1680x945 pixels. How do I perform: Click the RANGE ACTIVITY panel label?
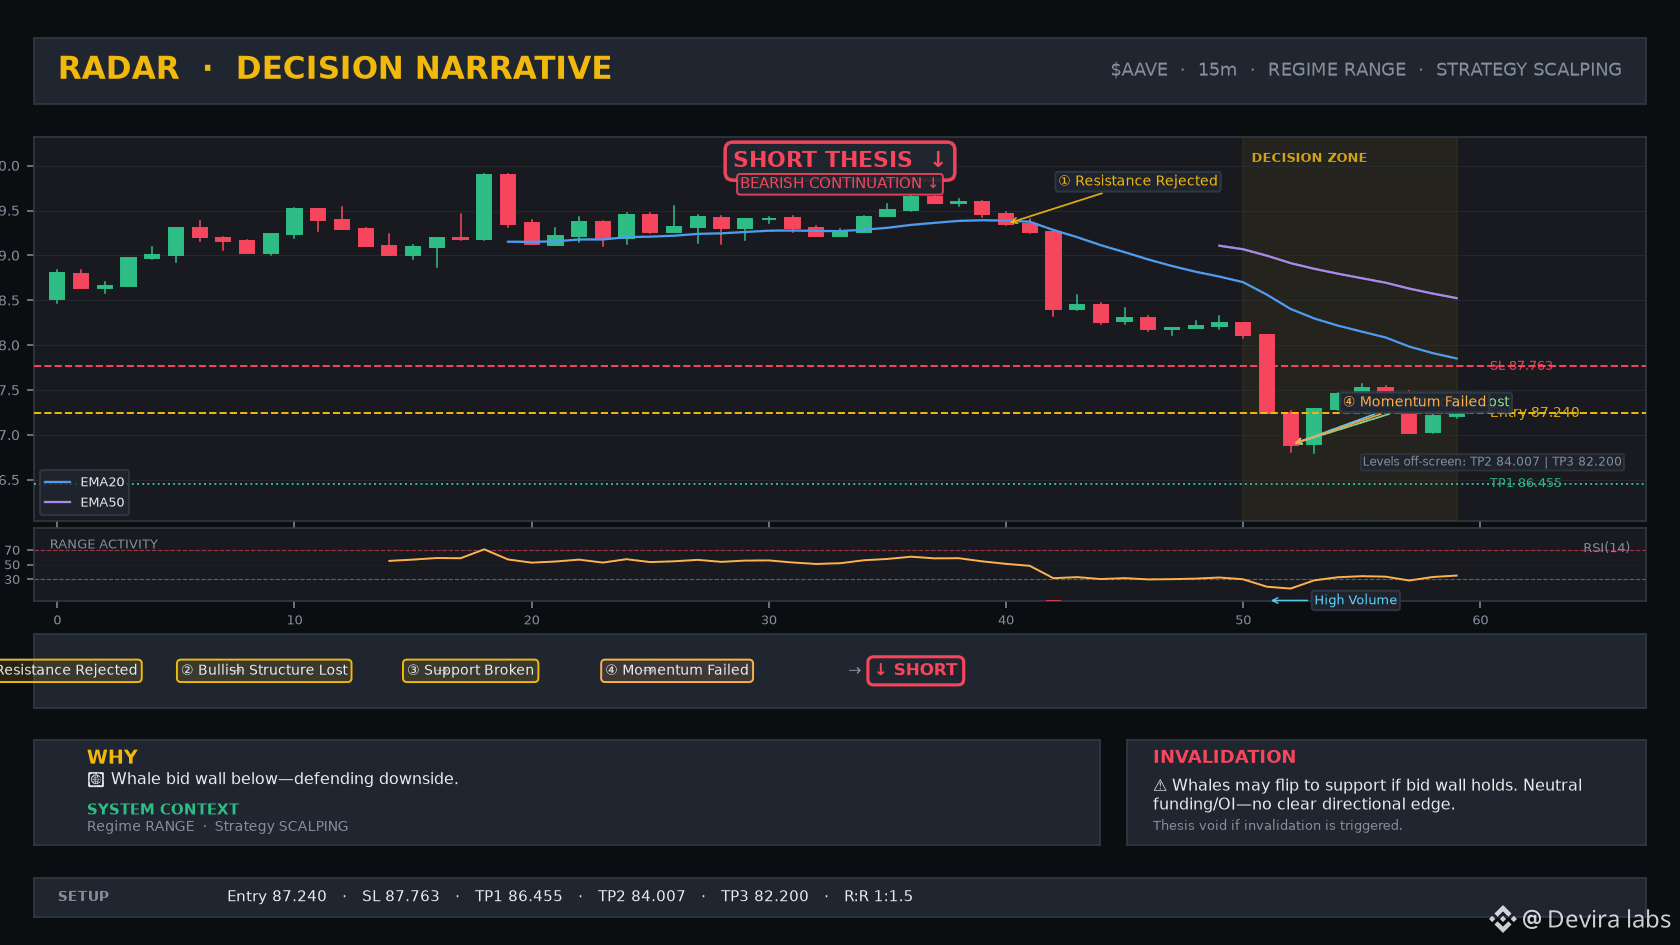tap(104, 545)
